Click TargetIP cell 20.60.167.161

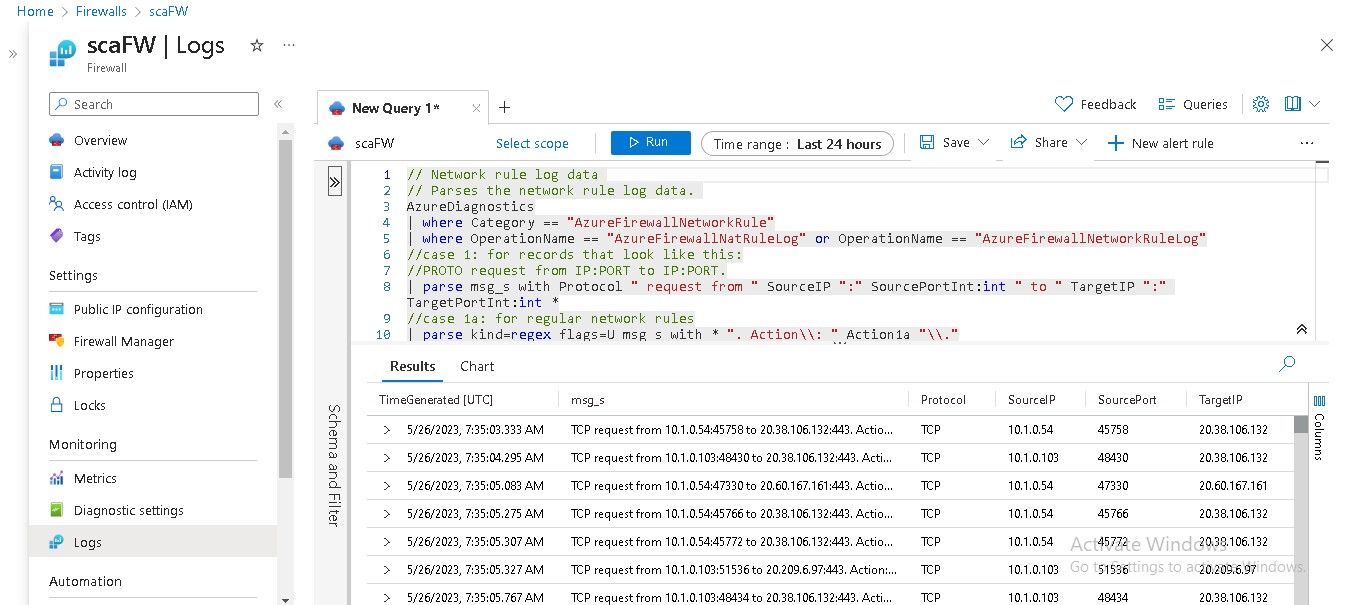[x=1233, y=486]
